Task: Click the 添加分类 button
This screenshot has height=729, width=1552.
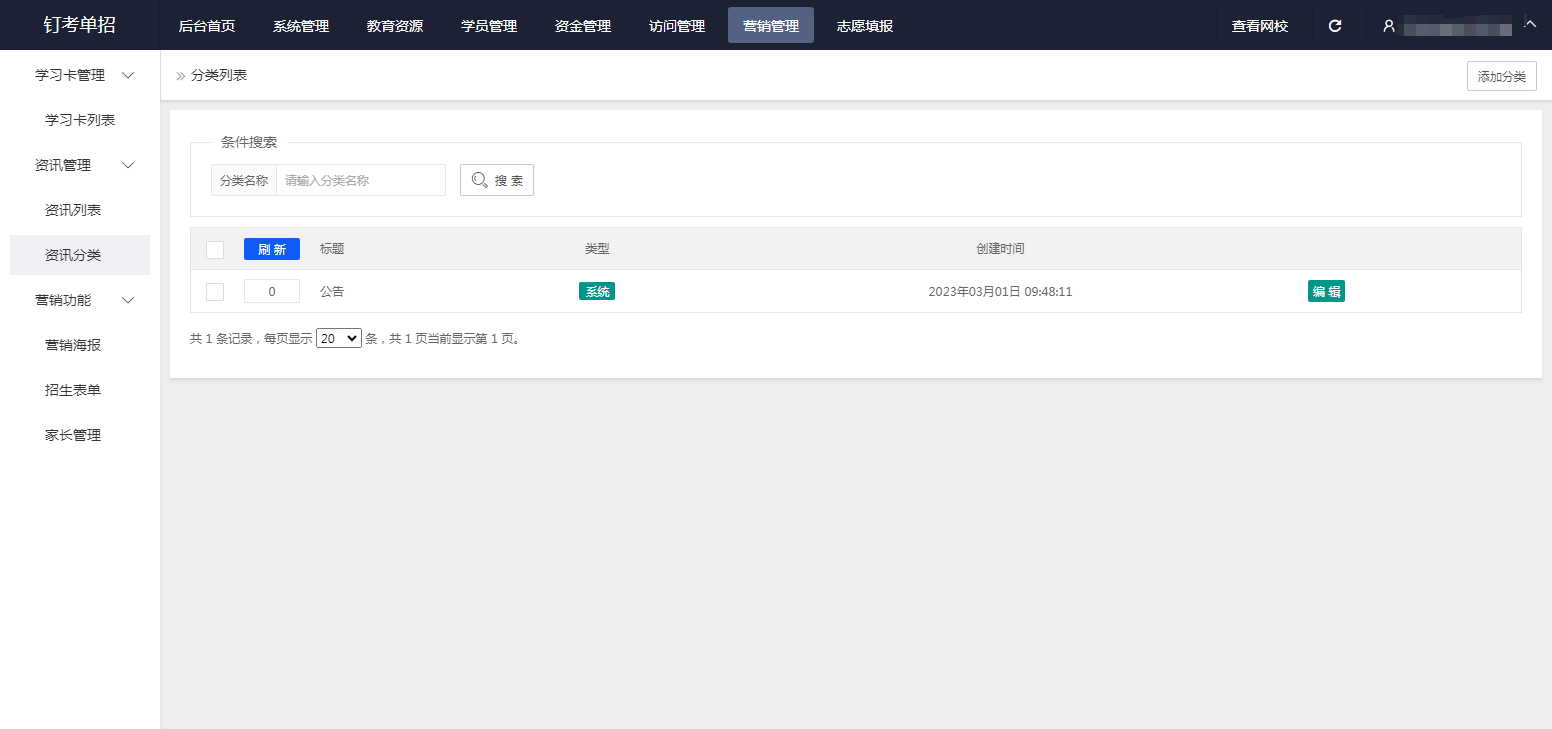Action: click(1502, 76)
